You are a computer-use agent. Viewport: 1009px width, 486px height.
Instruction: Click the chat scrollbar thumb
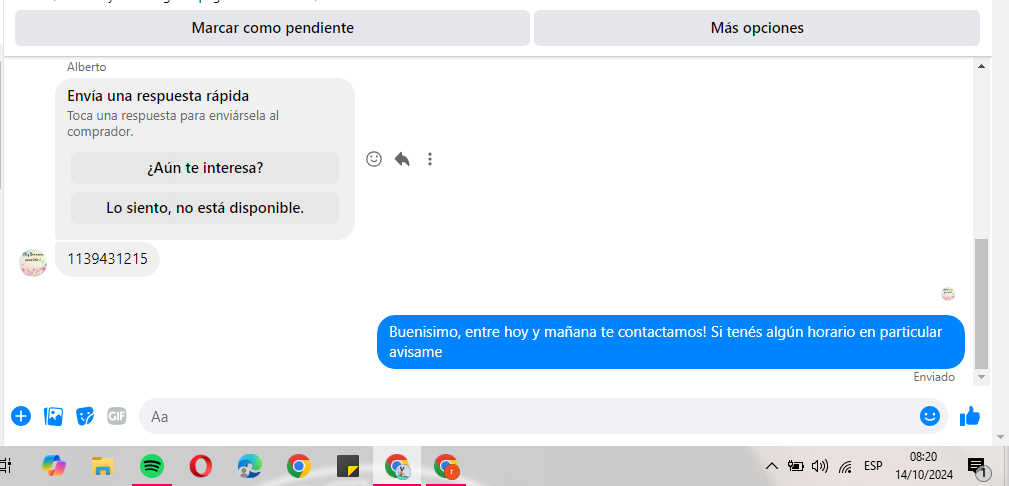click(981, 303)
